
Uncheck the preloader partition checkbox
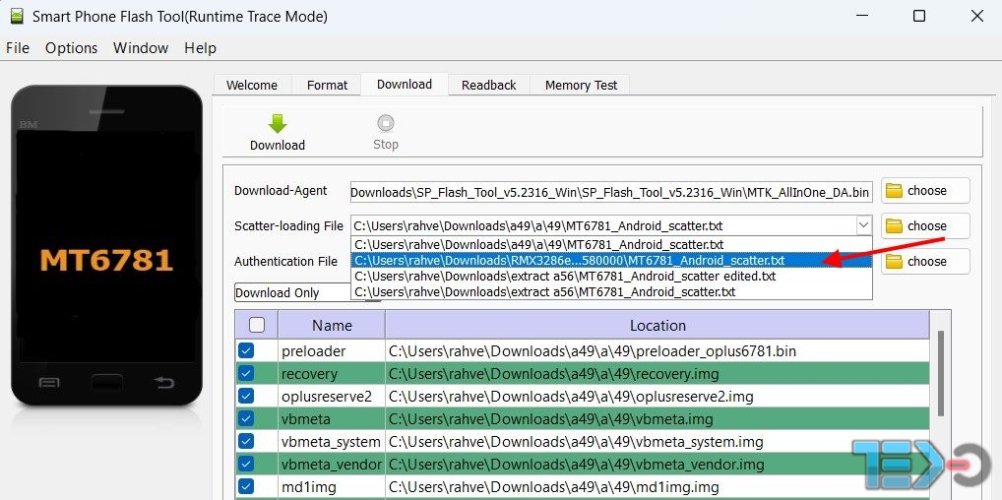[x=245, y=350]
